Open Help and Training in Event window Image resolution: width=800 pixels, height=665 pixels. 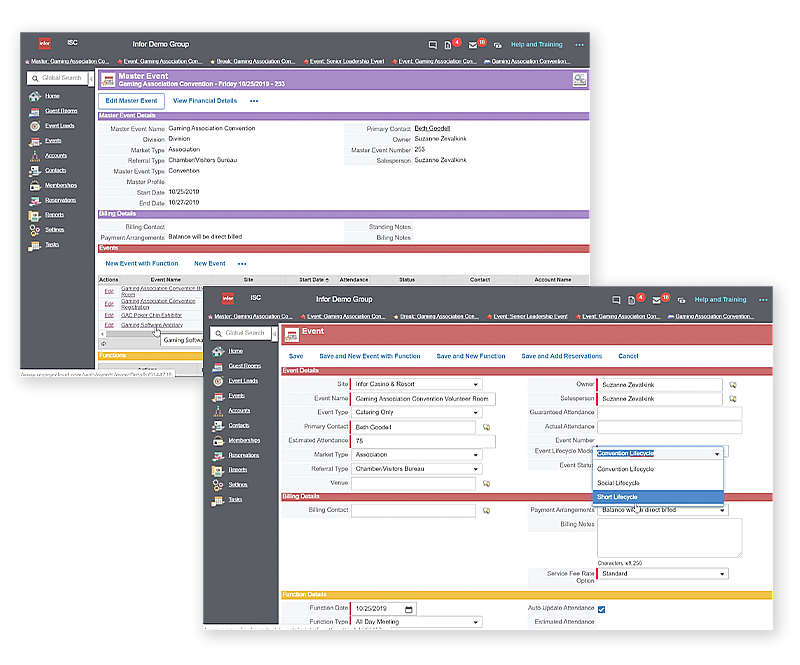tap(720, 300)
